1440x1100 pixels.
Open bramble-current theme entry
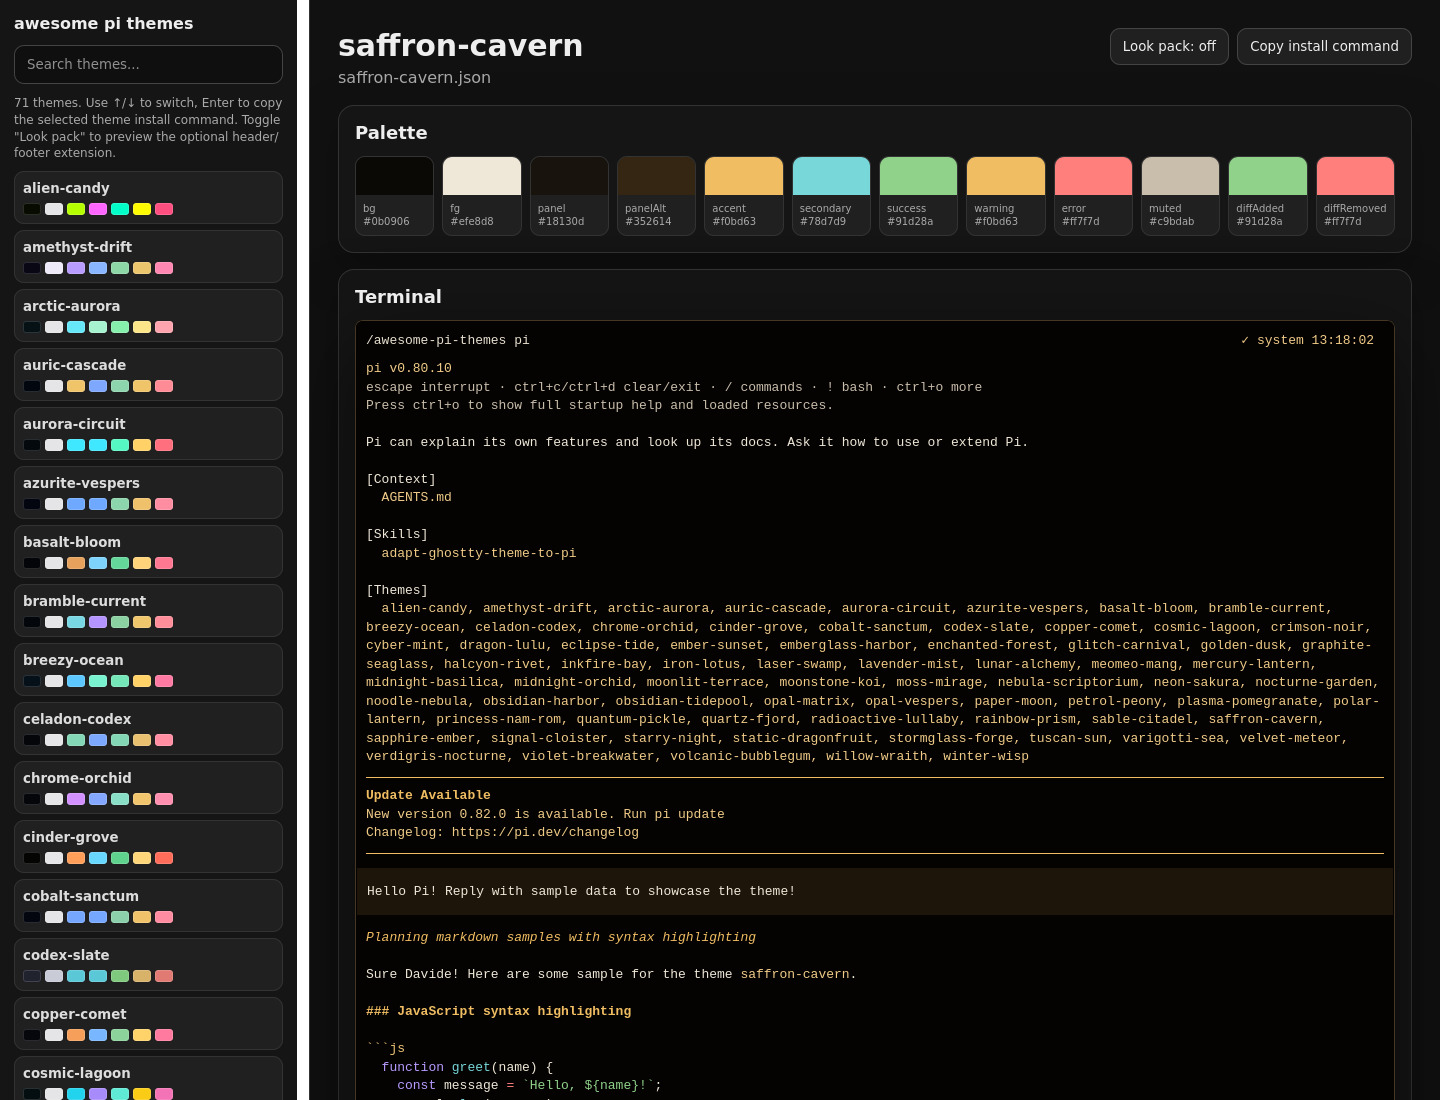pos(148,611)
